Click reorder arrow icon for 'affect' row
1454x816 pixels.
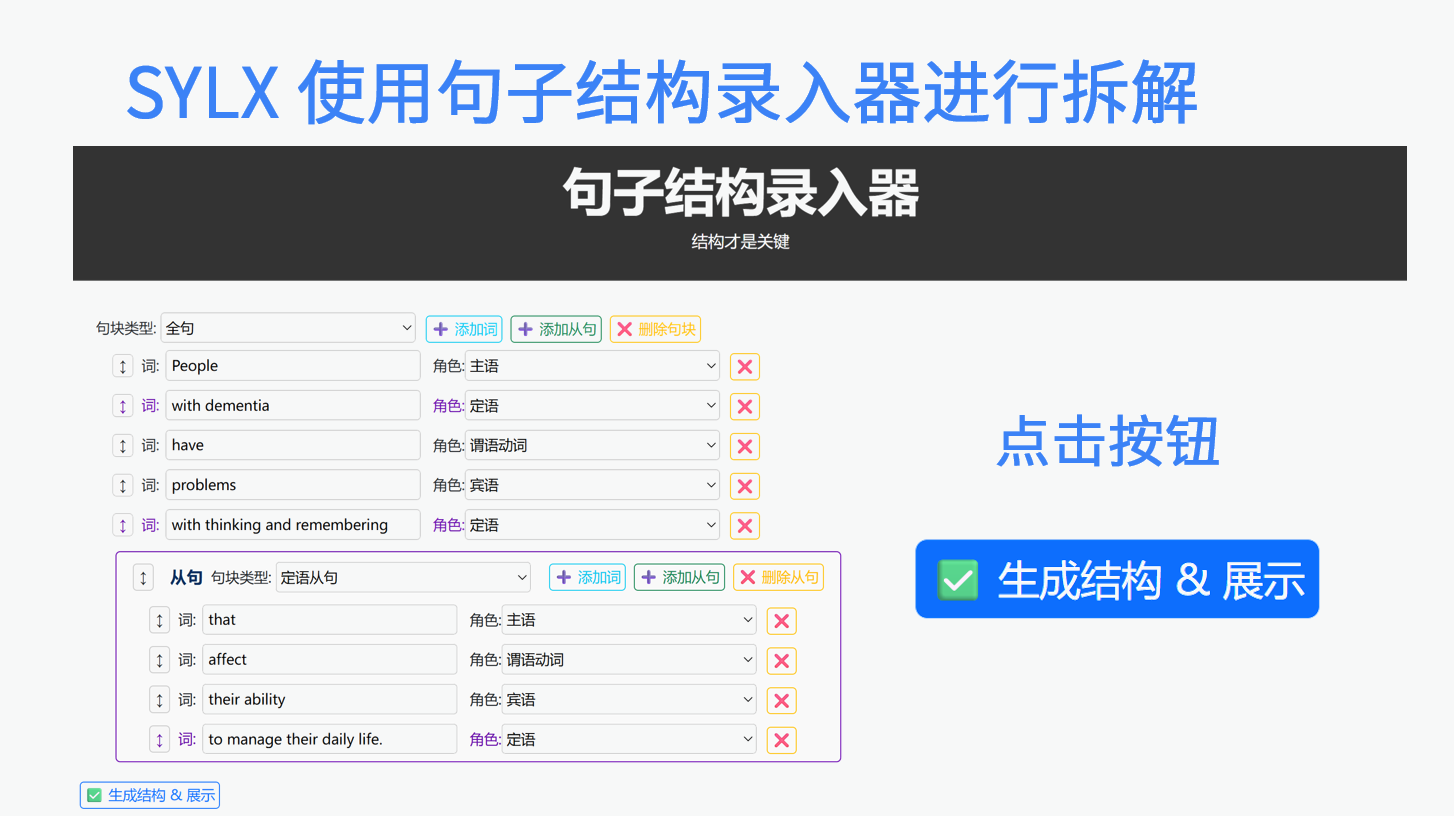point(160,660)
